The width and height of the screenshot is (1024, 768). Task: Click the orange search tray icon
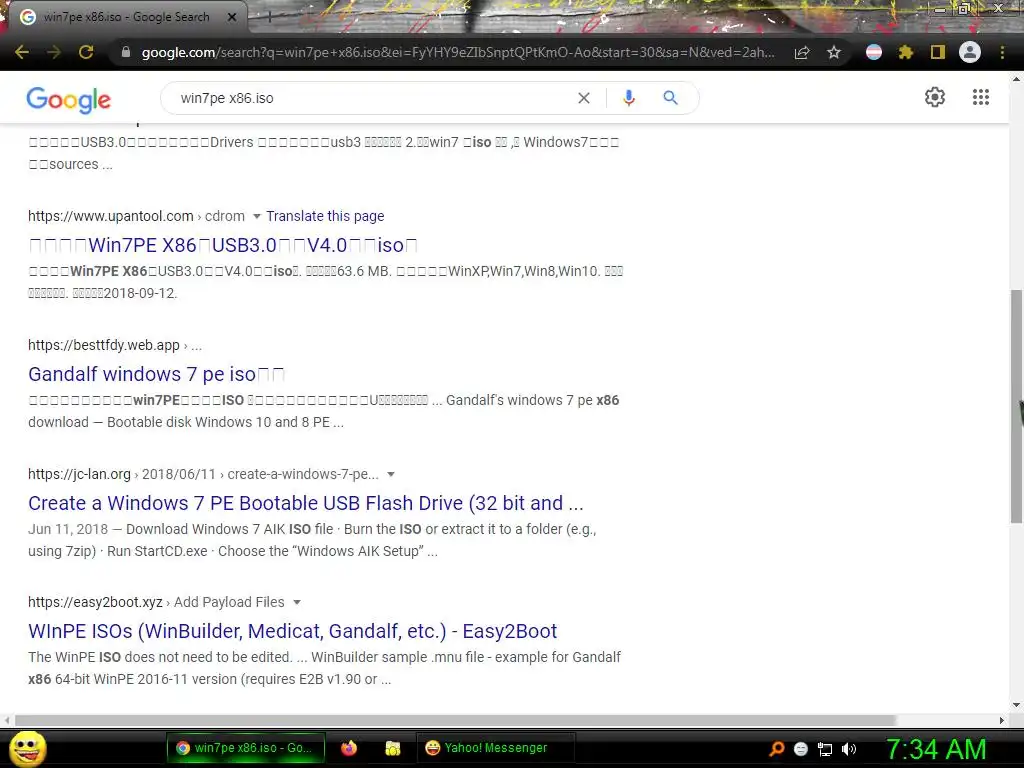coord(776,748)
